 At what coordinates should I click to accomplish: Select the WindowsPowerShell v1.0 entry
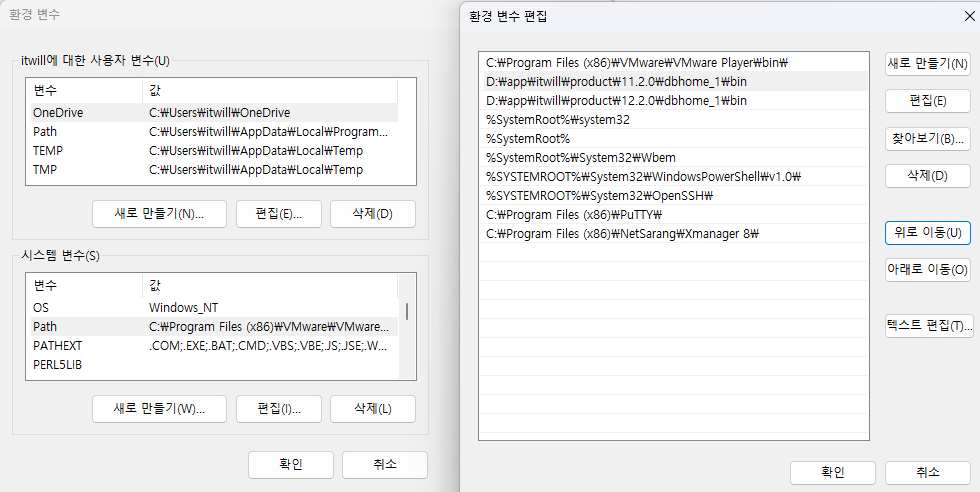click(x=674, y=176)
